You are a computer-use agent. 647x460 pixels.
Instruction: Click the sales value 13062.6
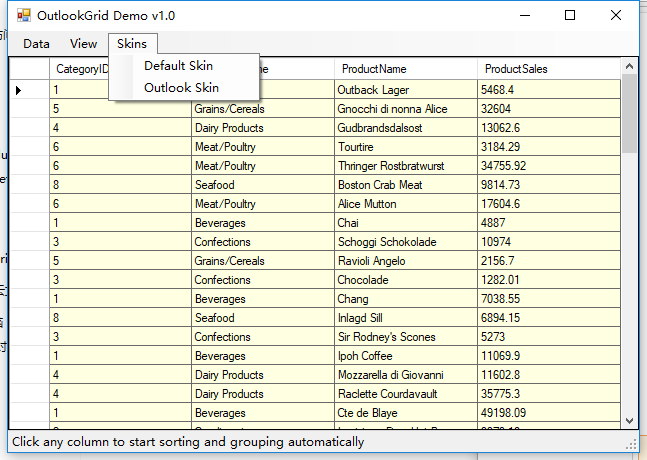[549, 127]
